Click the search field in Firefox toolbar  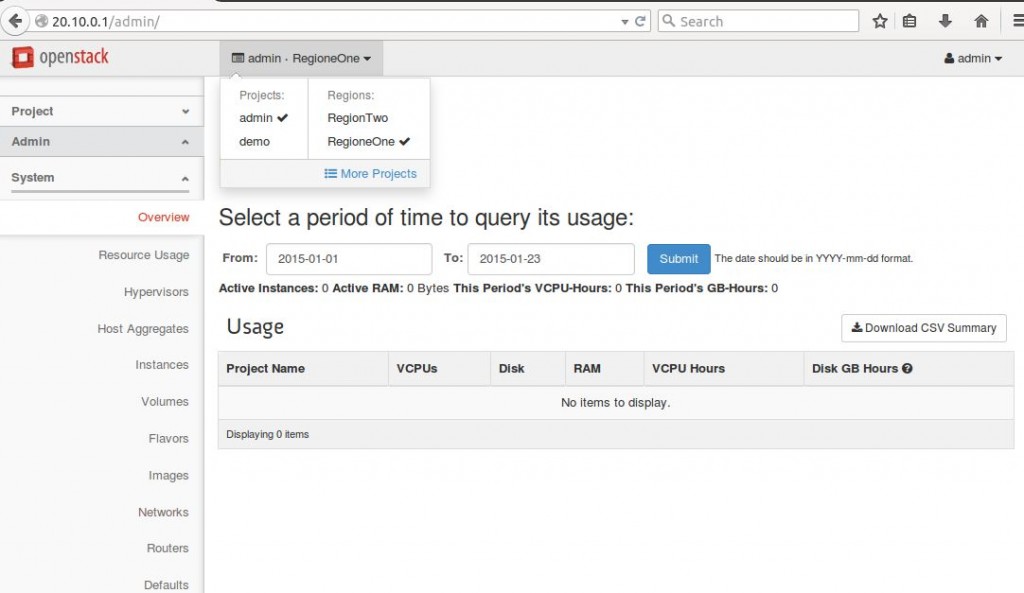tap(757, 20)
